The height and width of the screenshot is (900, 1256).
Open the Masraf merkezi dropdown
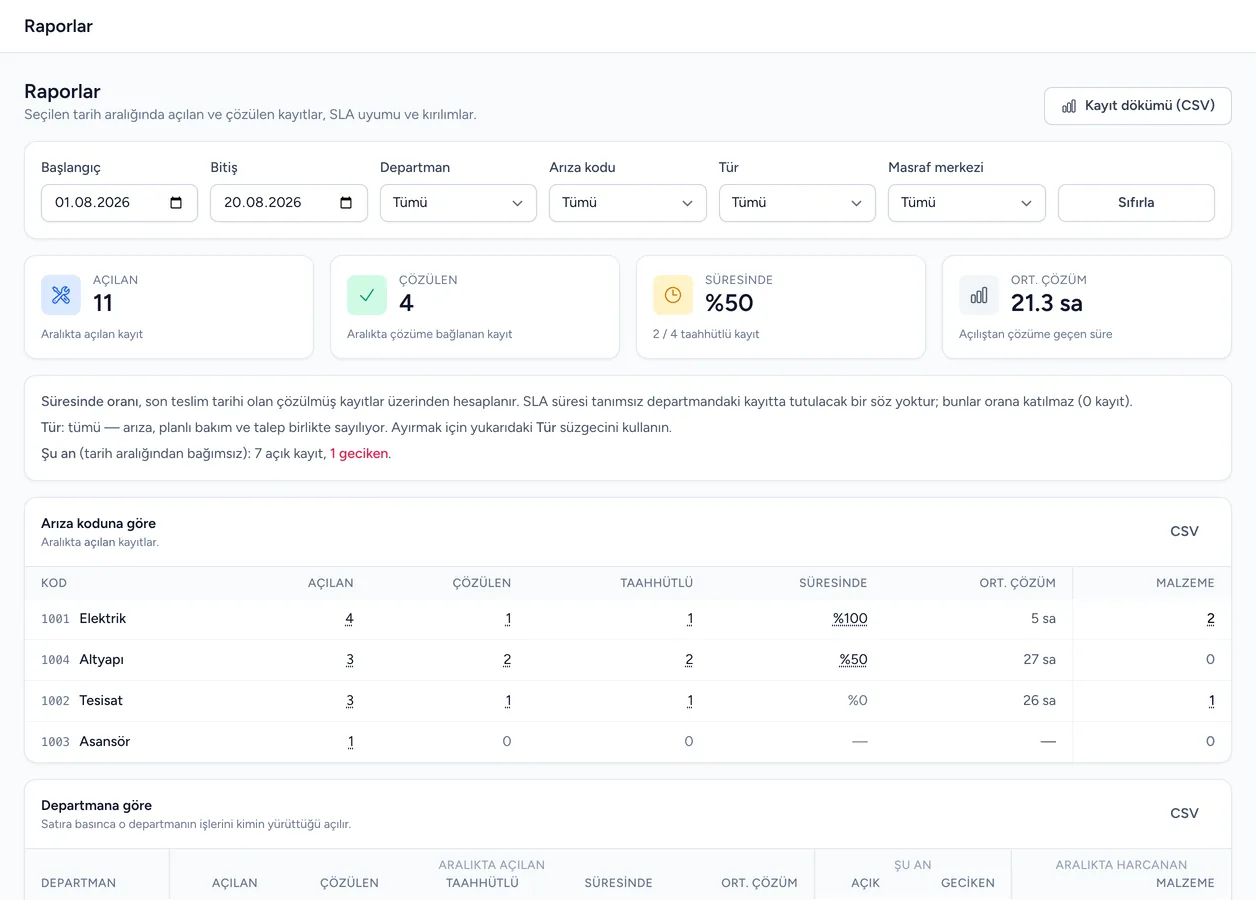pos(966,203)
